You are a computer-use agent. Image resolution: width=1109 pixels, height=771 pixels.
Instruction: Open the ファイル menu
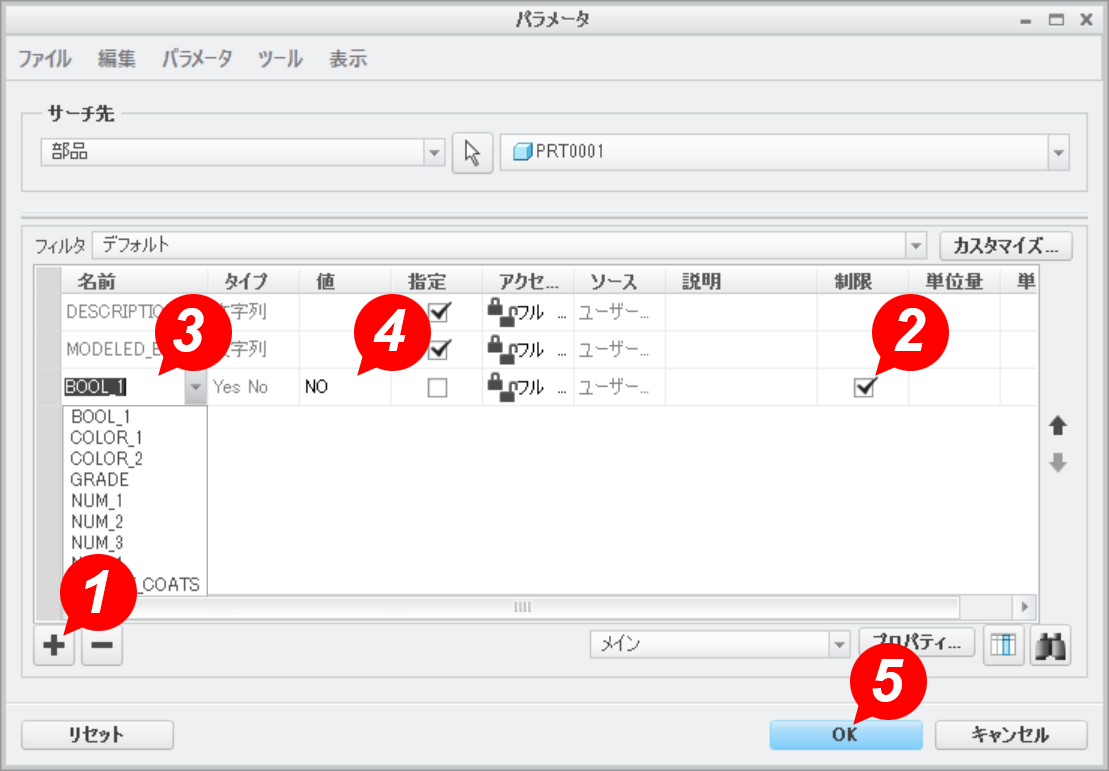tap(44, 59)
